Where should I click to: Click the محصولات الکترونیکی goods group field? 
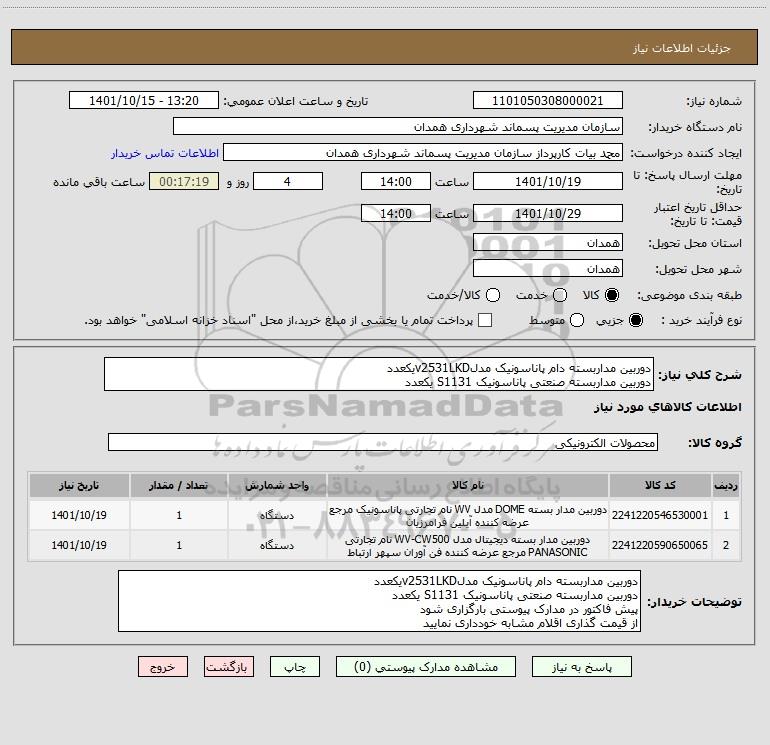click(x=383, y=442)
